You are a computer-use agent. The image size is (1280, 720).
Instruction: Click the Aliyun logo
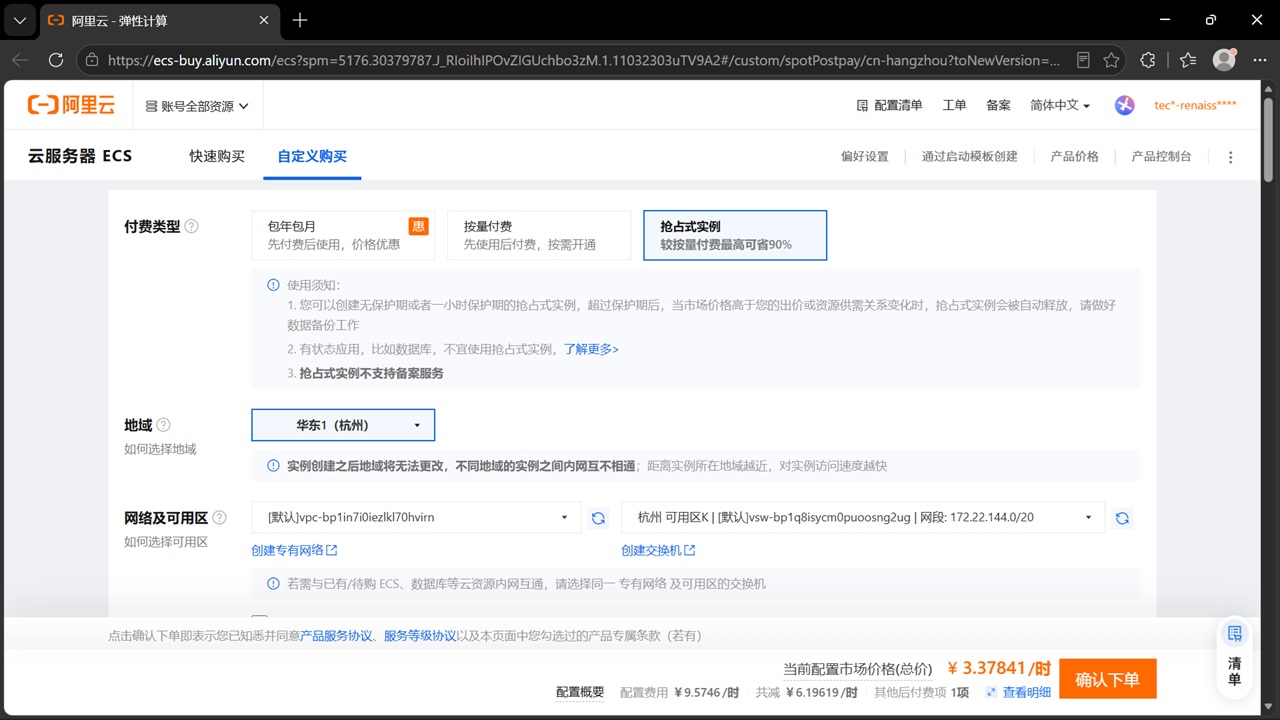click(x=71, y=105)
